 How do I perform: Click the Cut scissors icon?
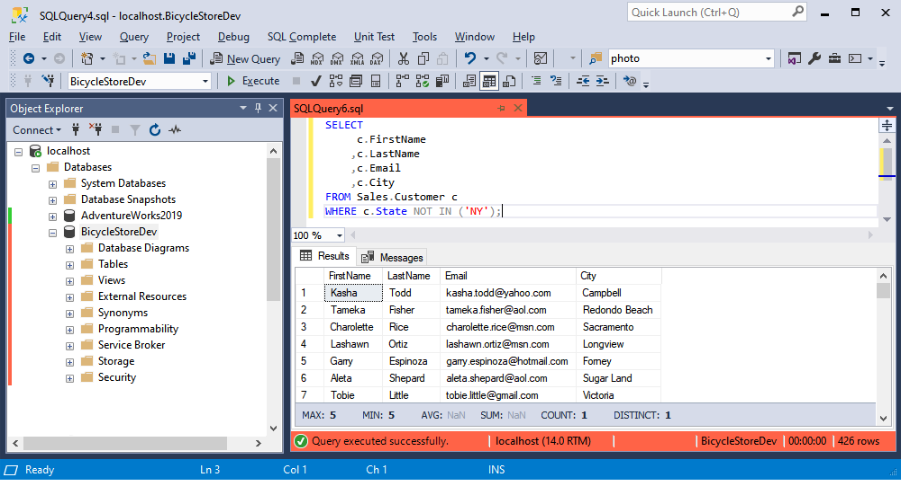pos(403,59)
